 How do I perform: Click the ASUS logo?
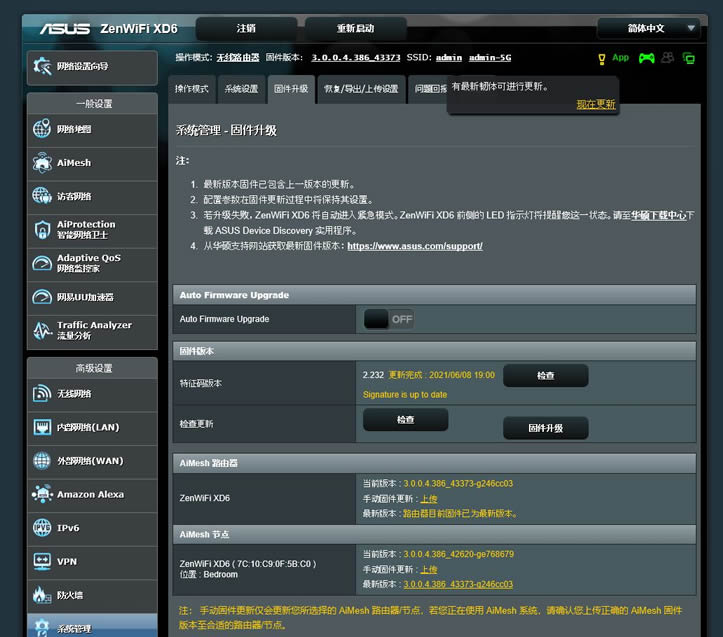(x=65, y=29)
